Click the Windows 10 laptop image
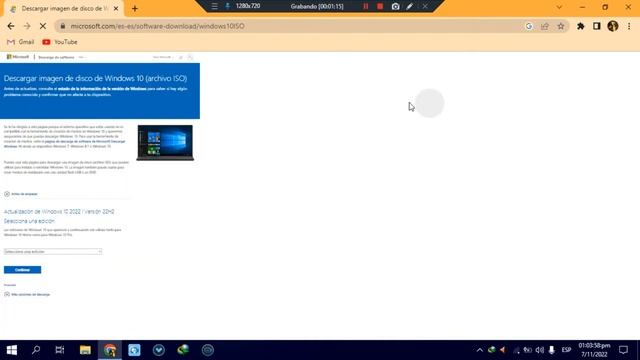Viewport: 640px width, 360px height. pos(165,142)
